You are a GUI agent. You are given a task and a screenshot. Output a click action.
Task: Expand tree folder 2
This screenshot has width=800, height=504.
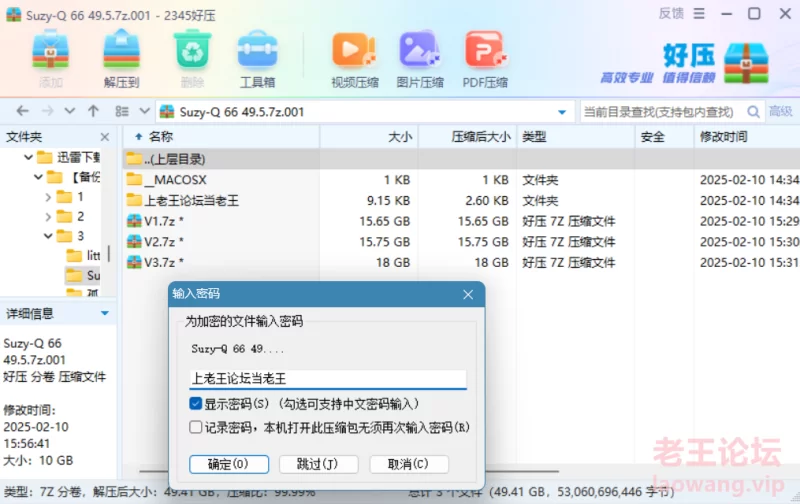(48, 217)
